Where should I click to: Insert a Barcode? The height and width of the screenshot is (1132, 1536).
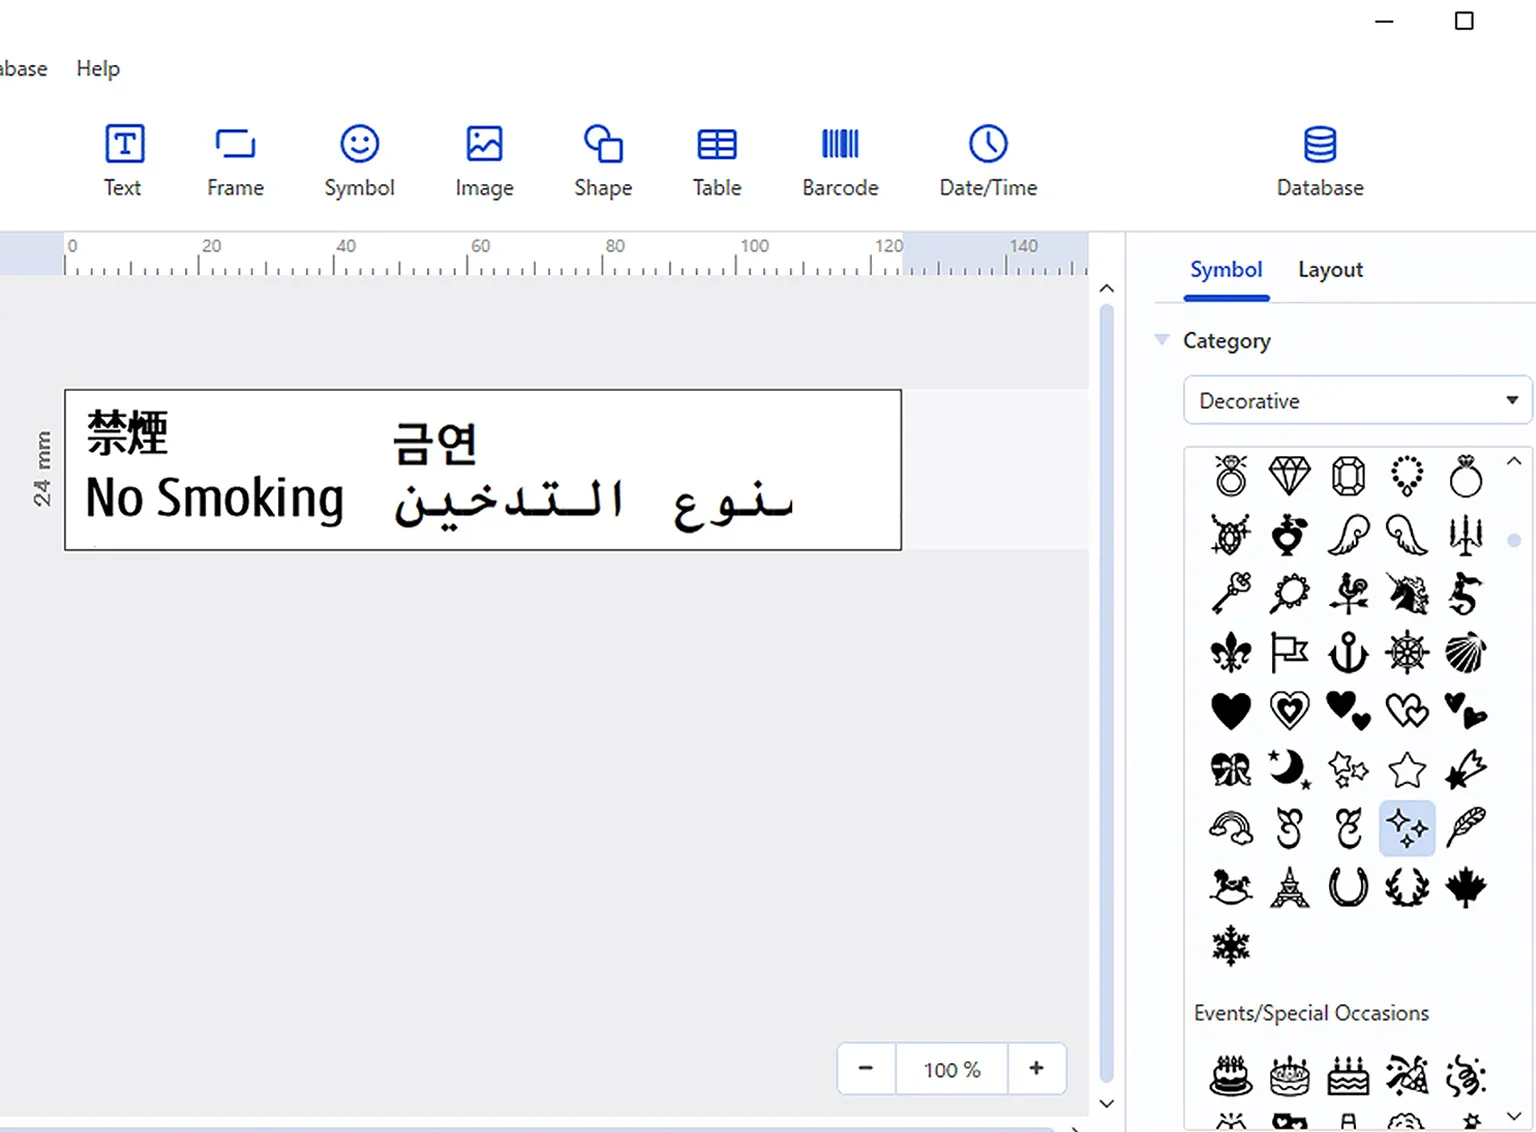coord(840,160)
